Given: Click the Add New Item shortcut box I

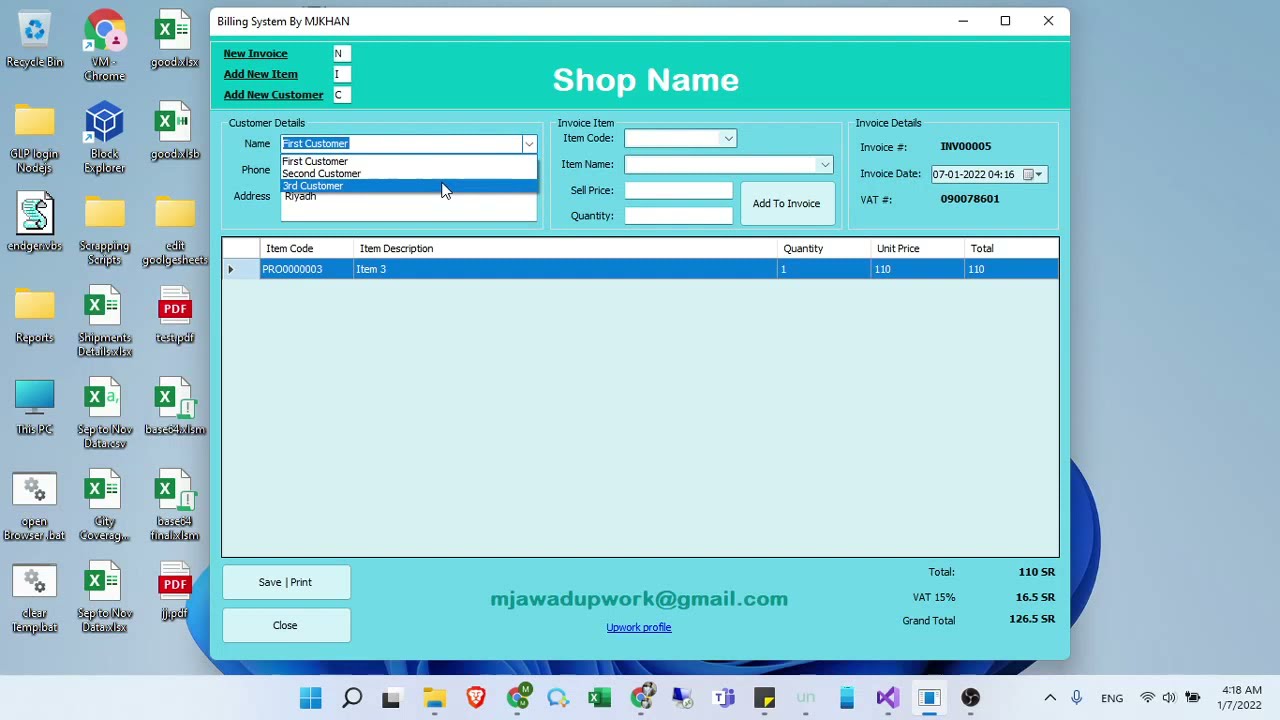Looking at the screenshot, I should tap(342, 74).
